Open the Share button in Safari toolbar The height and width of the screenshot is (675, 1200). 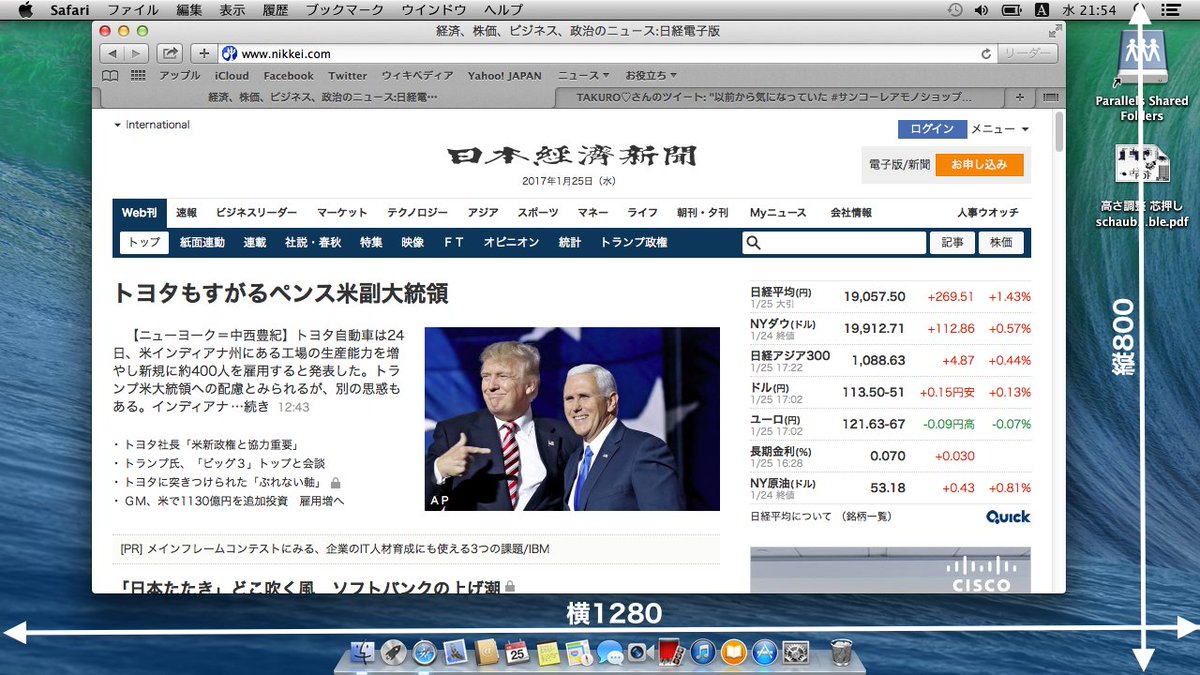[170, 54]
